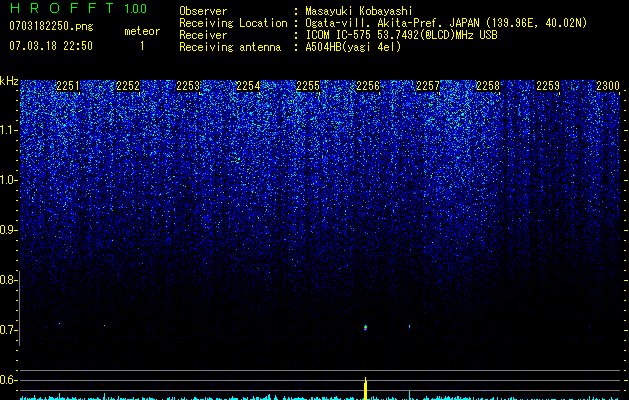Click the file name 0703182250.png

[51, 27]
